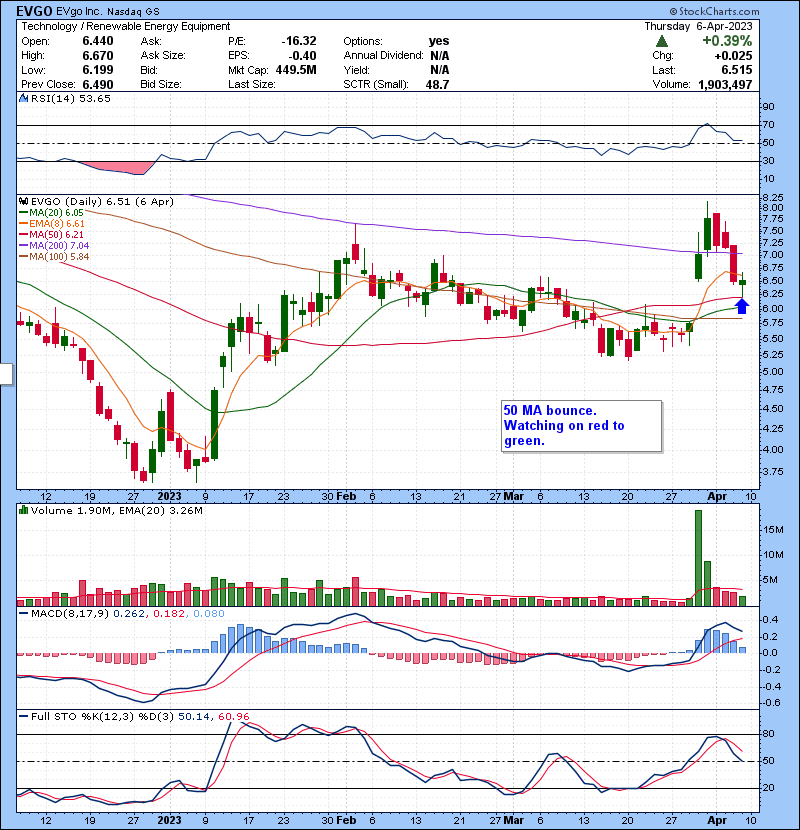Click the MACD(8,17,9) label
Screen dimensions: 800x830
point(70,614)
